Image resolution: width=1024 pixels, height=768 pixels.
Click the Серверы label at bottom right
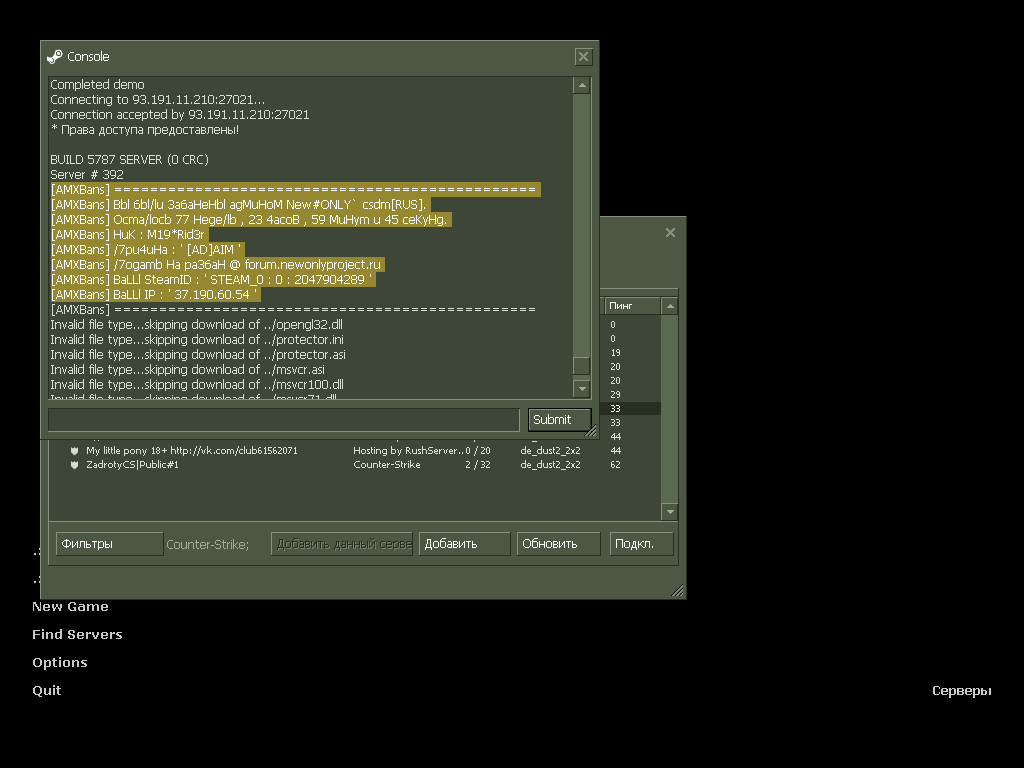(961, 691)
